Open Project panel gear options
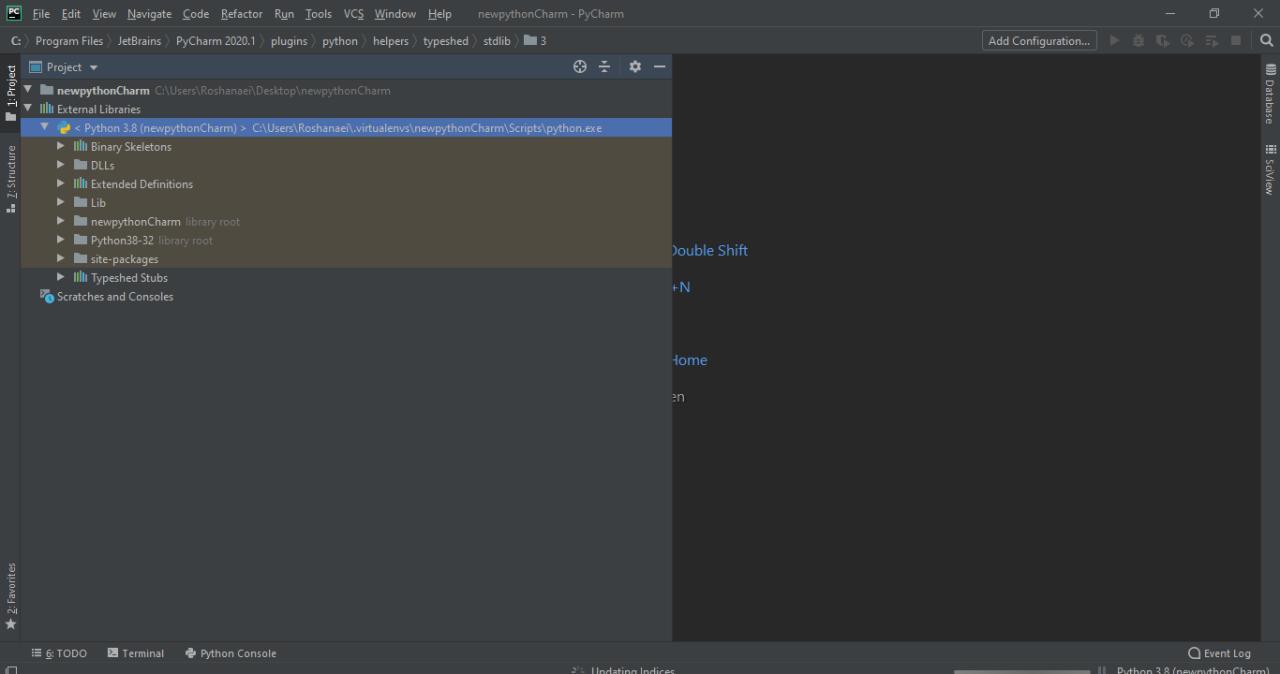The width and height of the screenshot is (1280, 674). (635, 67)
